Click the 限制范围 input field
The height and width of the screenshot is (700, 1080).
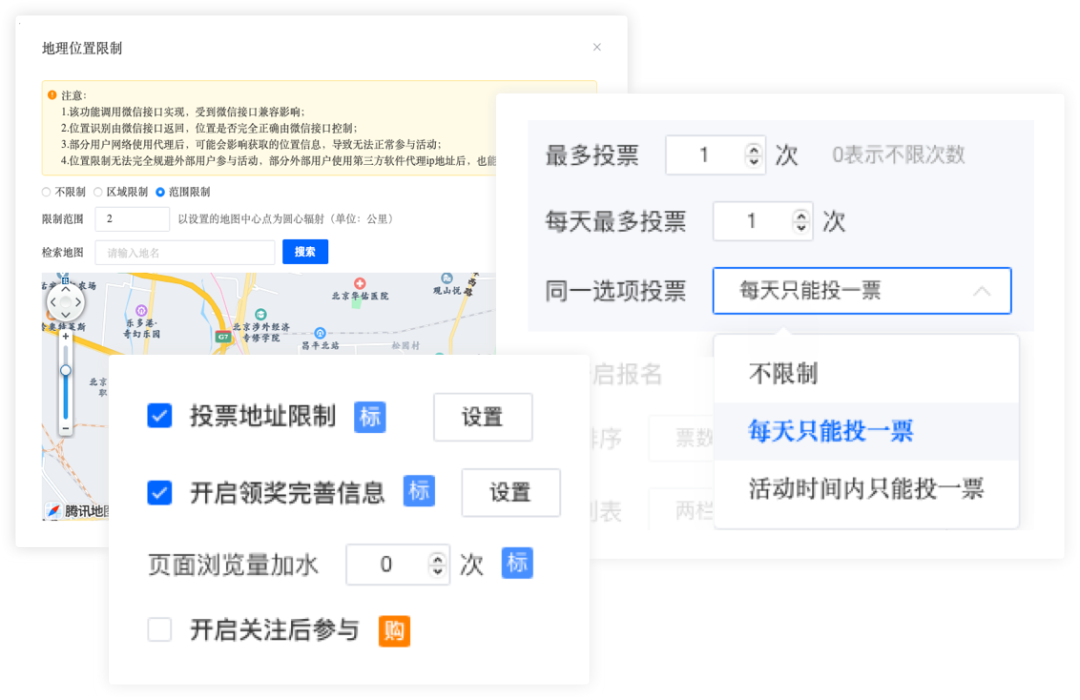tap(132, 219)
